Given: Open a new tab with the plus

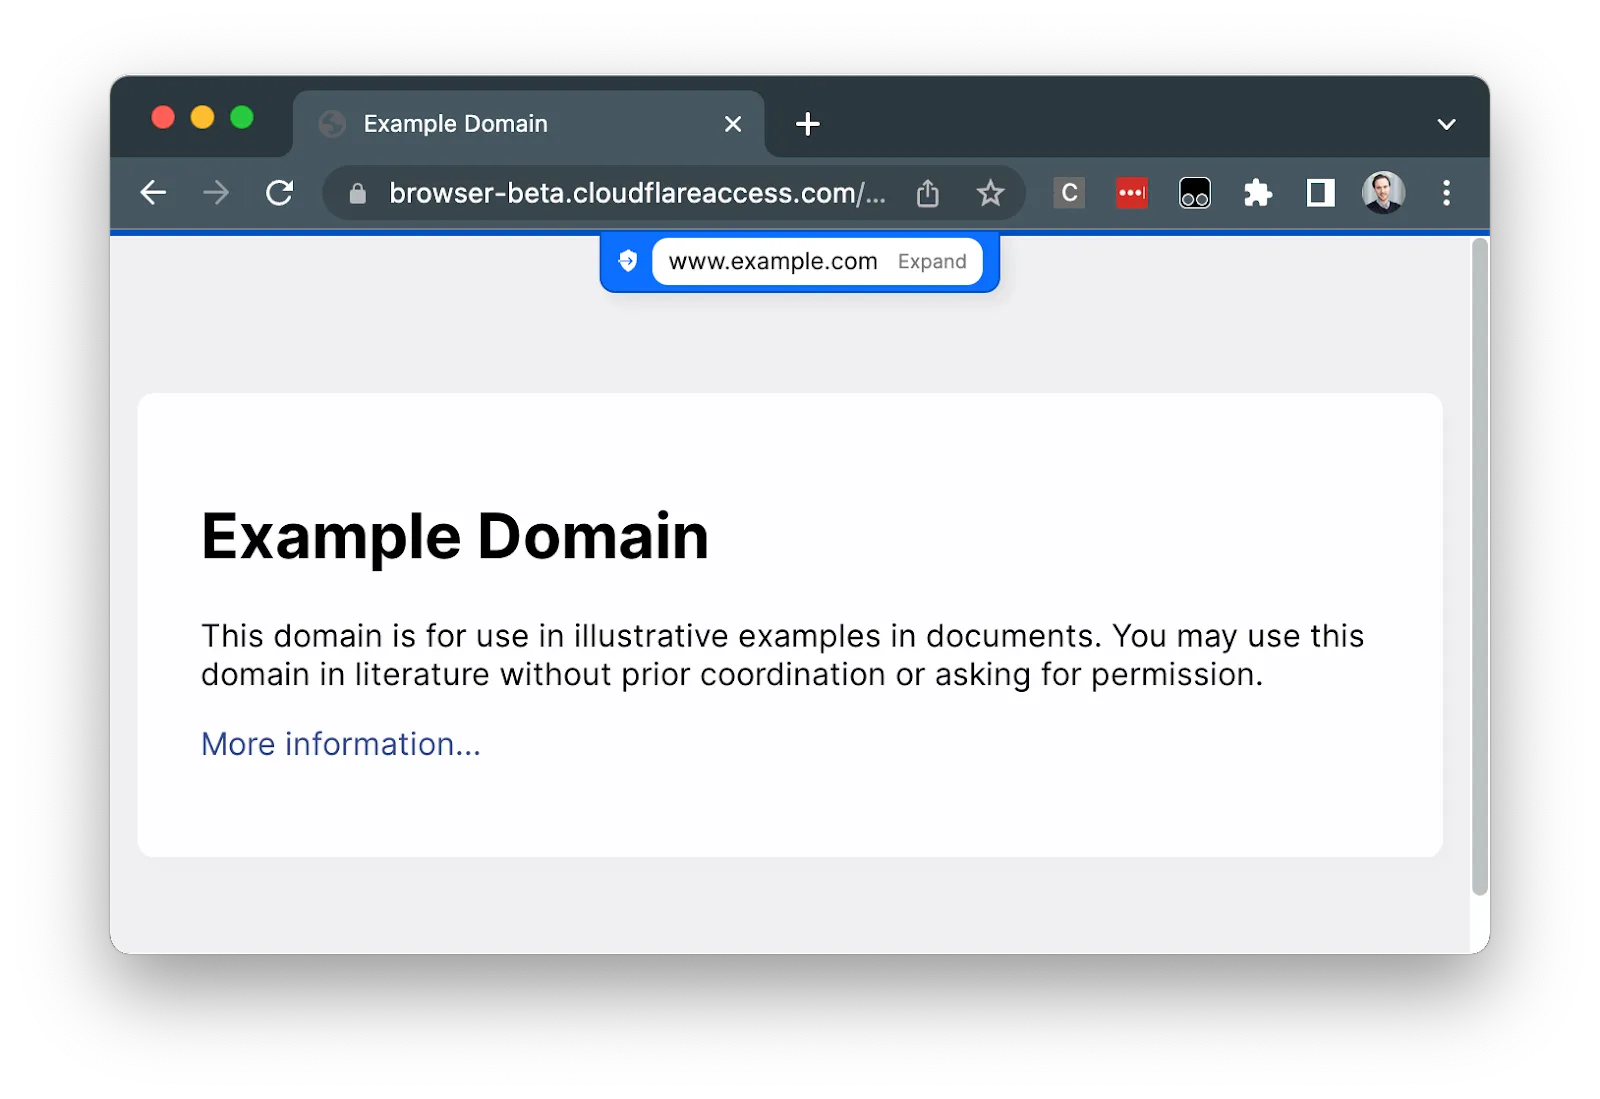Looking at the screenshot, I should [x=808, y=123].
